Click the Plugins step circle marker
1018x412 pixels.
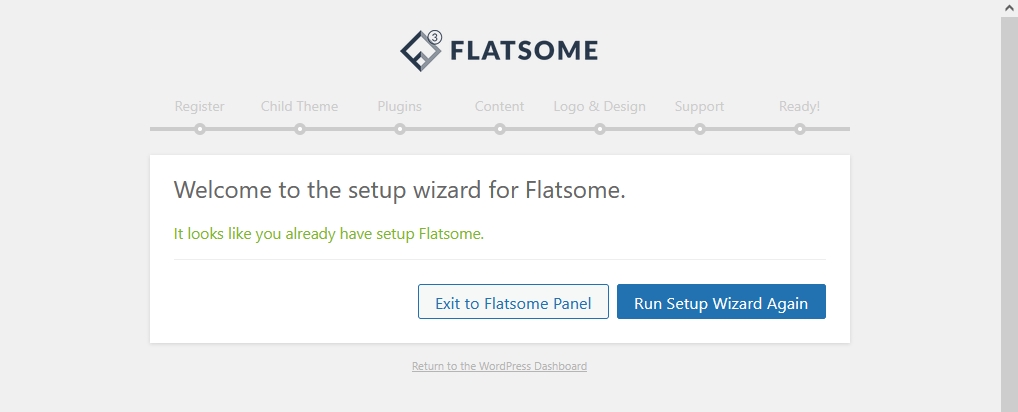[400, 129]
